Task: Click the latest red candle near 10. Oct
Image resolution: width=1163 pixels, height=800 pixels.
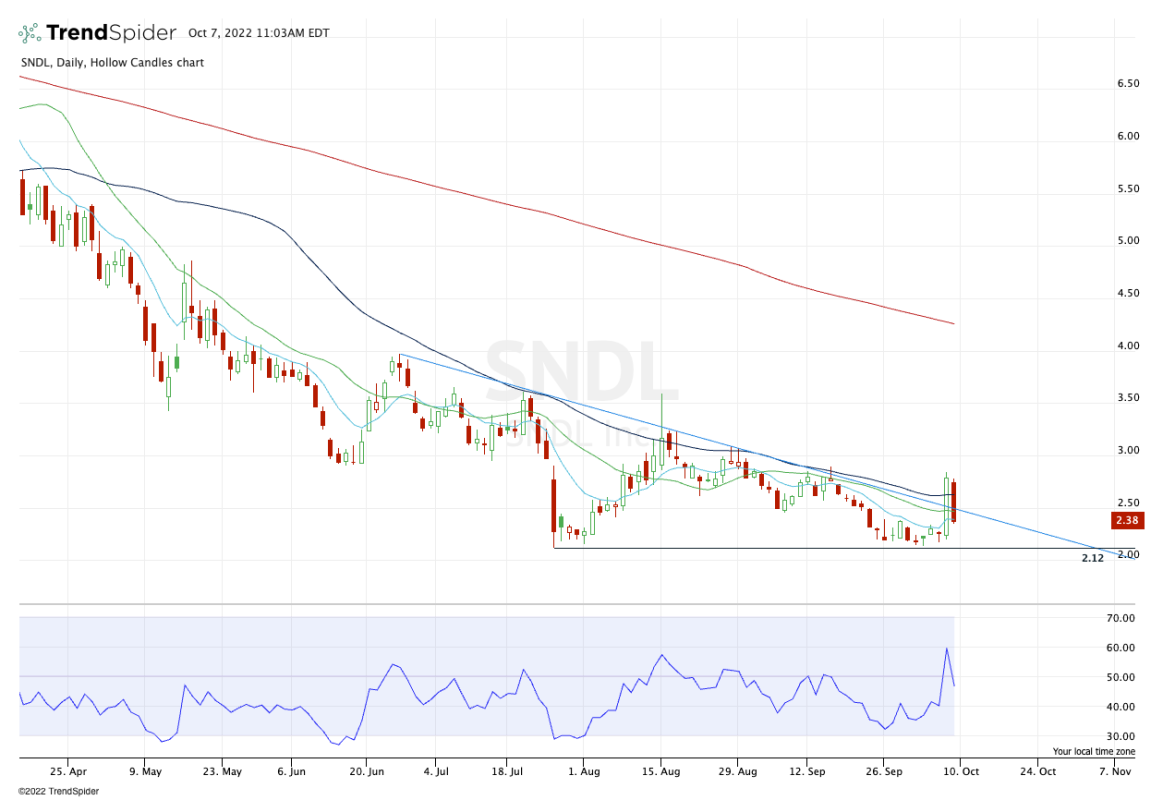Action: pos(954,501)
